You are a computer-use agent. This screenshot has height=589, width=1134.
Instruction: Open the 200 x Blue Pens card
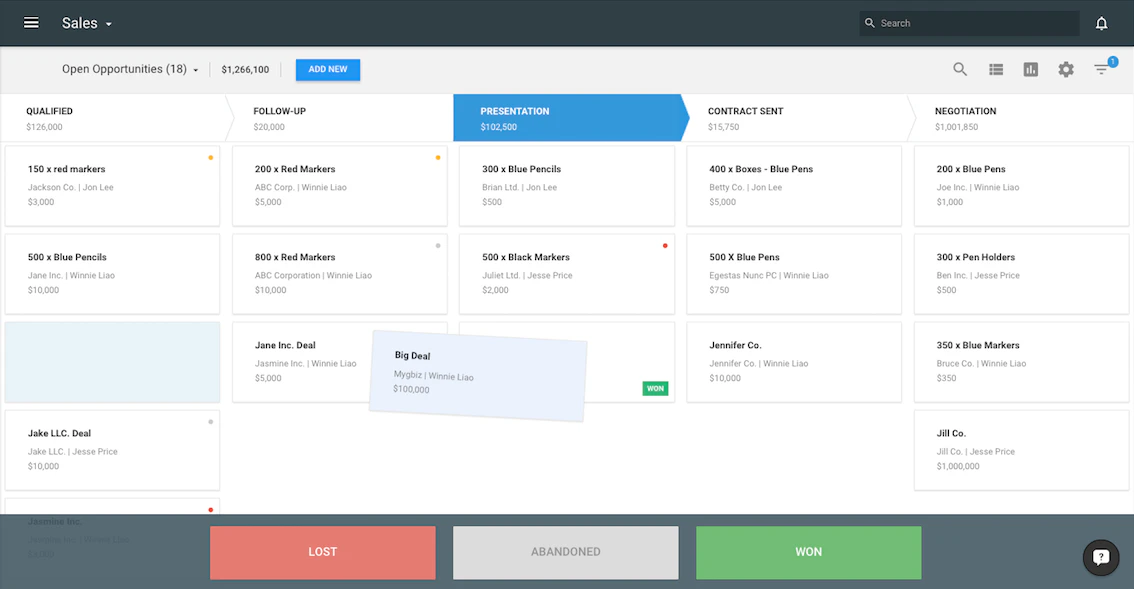1021,186
